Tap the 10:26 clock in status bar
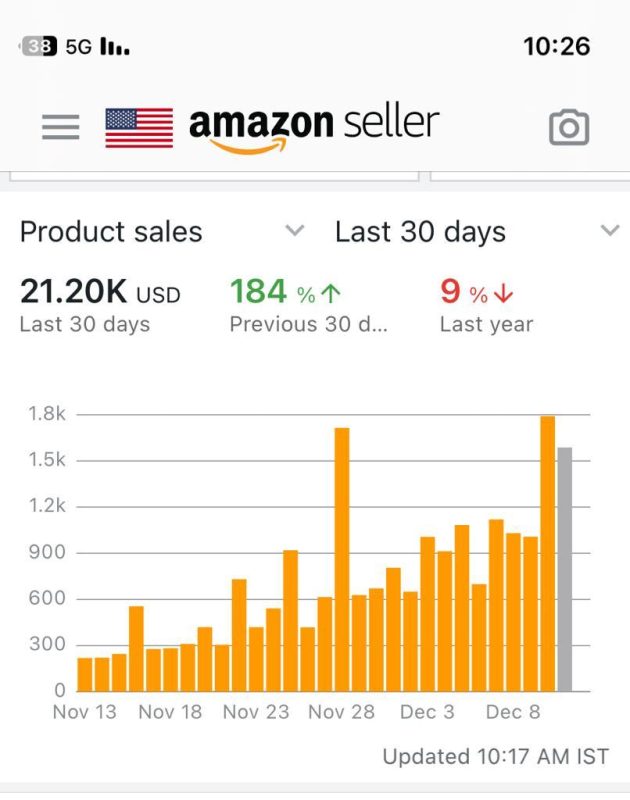The image size is (630, 800). [x=556, y=46]
